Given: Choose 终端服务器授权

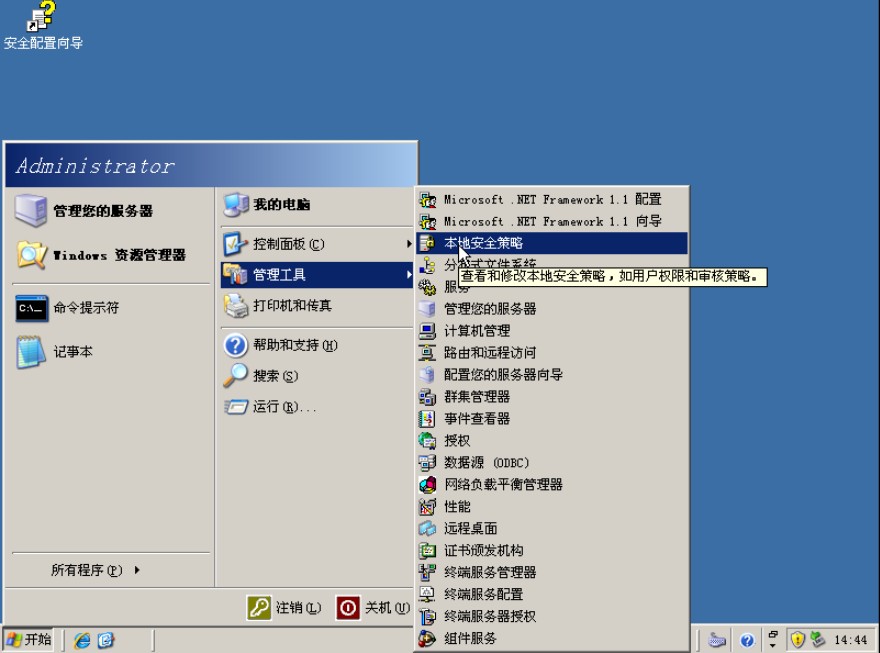Looking at the screenshot, I should [x=552, y=616].
